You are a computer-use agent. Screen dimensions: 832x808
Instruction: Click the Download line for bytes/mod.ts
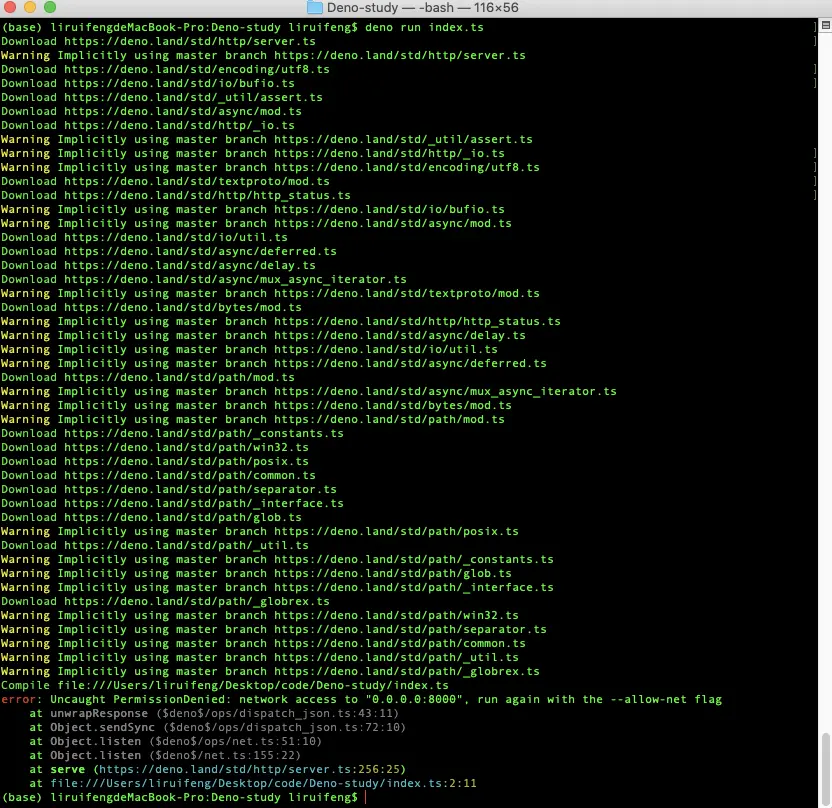click(x=151, y=307)
